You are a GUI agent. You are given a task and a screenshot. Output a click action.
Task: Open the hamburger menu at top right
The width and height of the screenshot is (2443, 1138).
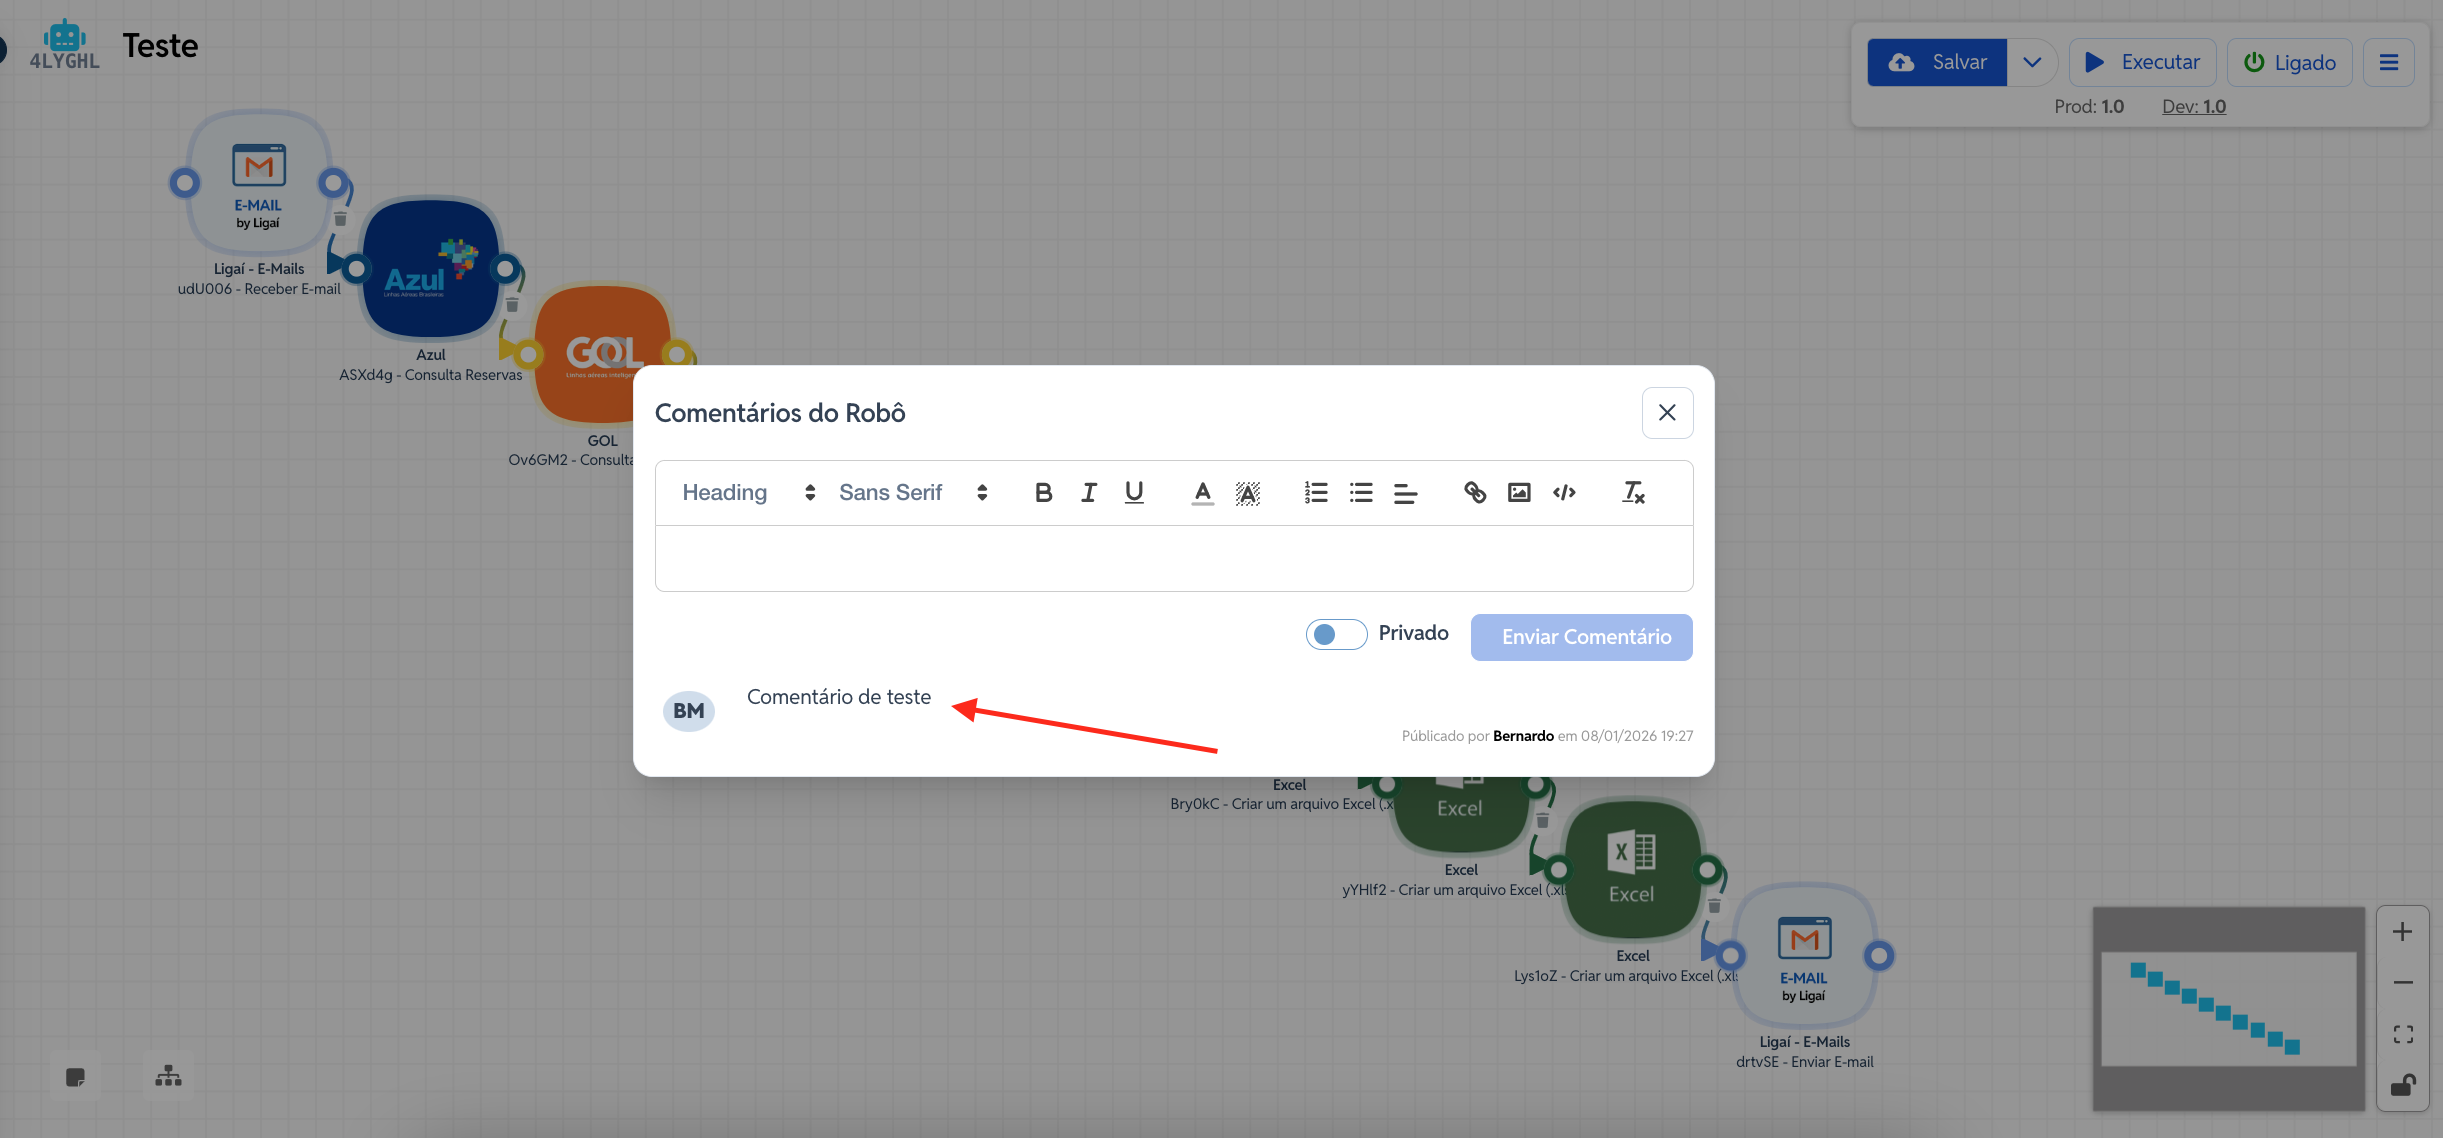pos(2389,62)
